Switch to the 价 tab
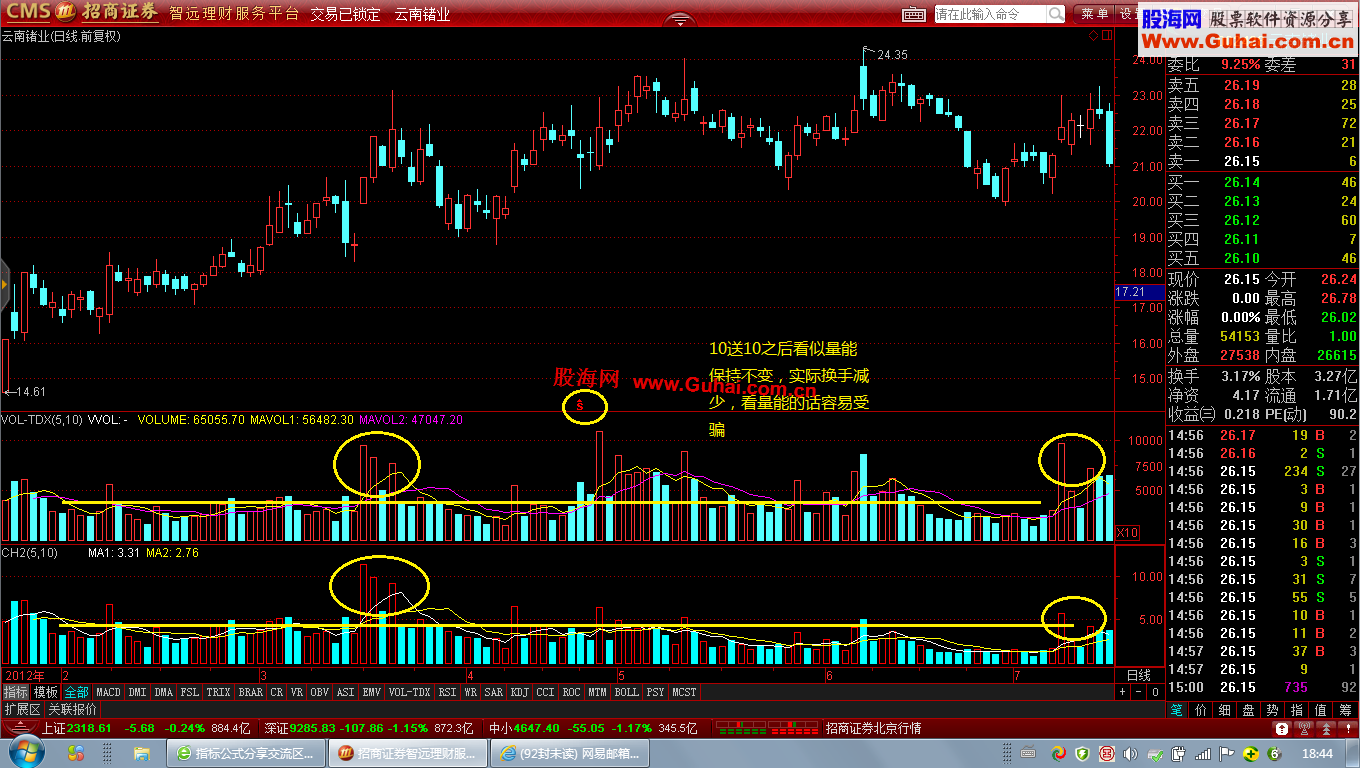1360x768 pixels. (1201, 710)
